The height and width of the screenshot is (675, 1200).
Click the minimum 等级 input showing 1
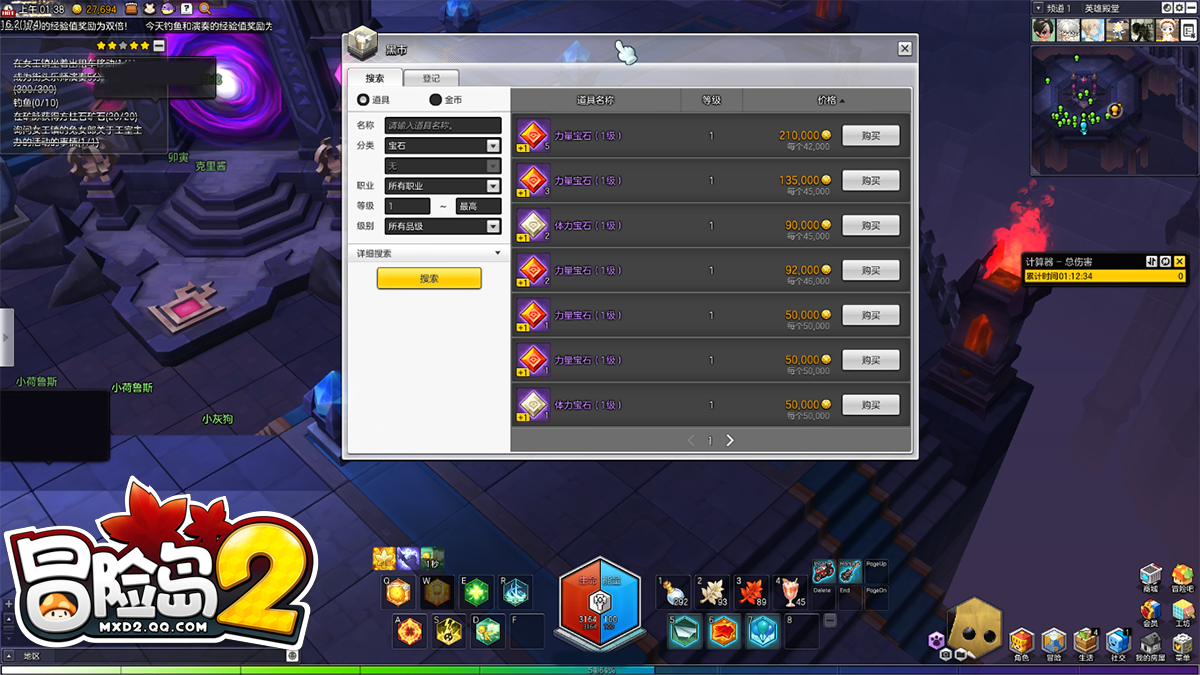pyautogui.click(x=408, y=206)
